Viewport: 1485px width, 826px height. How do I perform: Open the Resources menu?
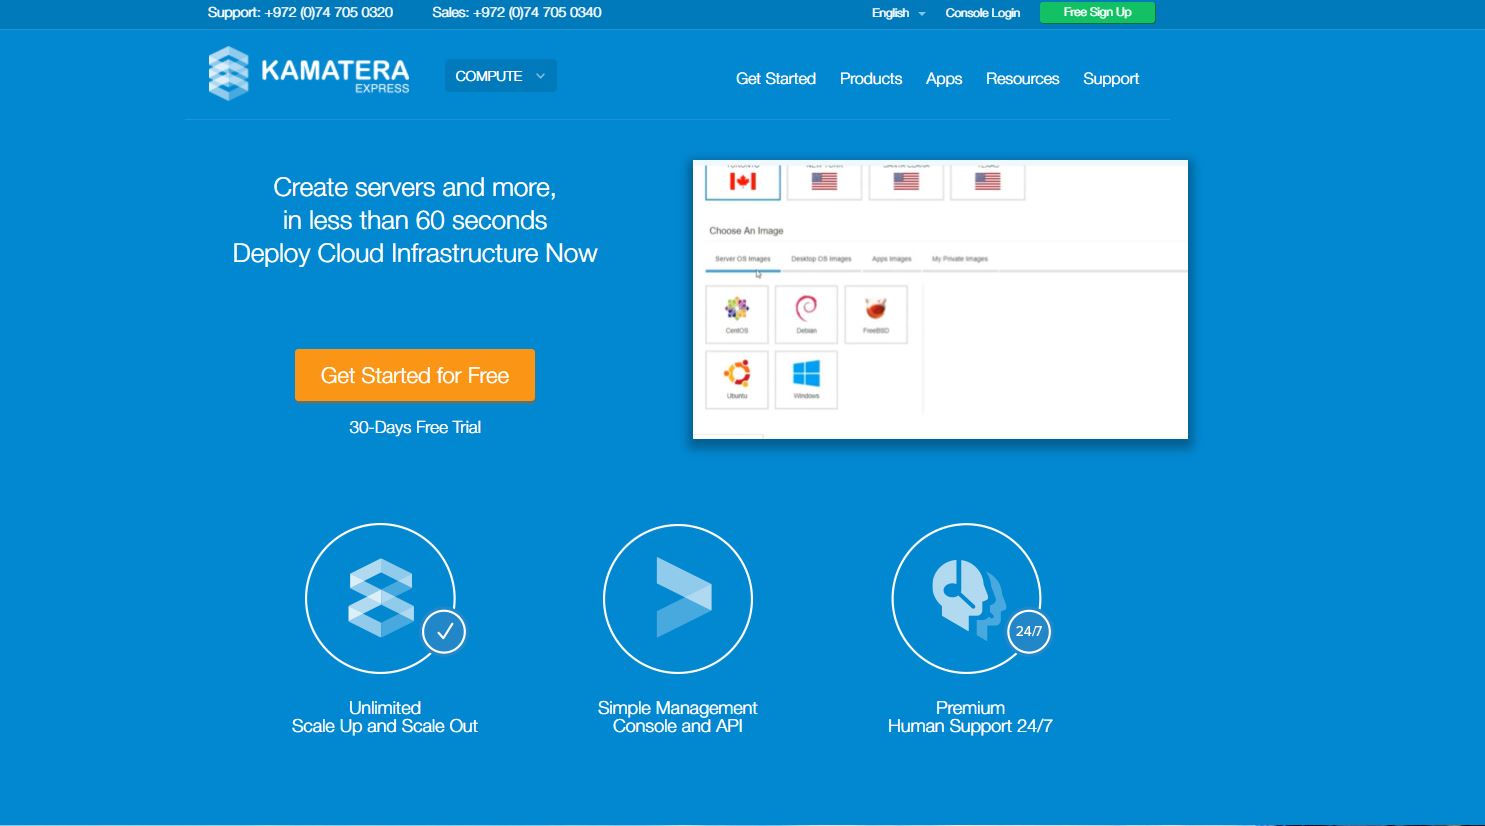1022,79
